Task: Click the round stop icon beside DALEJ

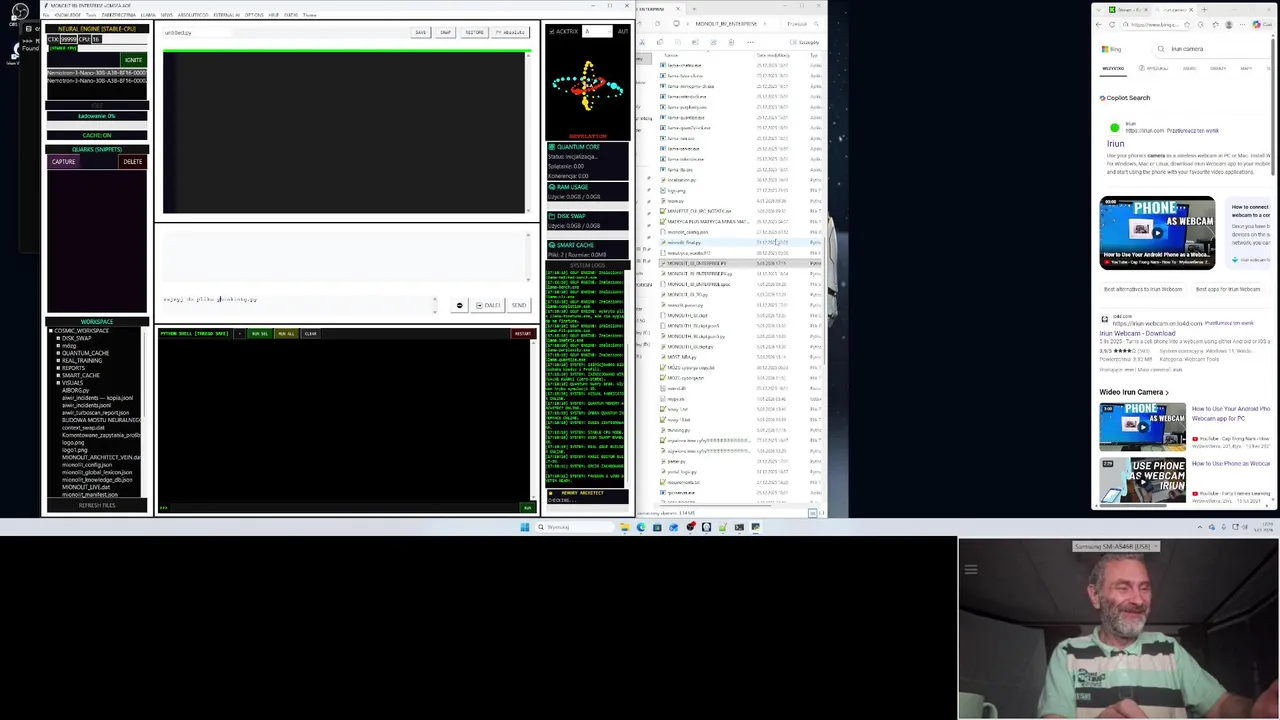Action: (460, 306)
